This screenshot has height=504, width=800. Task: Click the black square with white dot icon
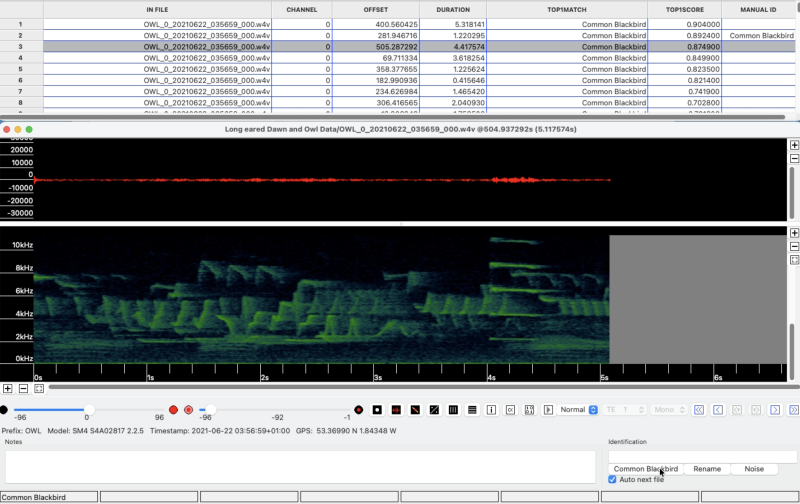(x=377, y=410)
